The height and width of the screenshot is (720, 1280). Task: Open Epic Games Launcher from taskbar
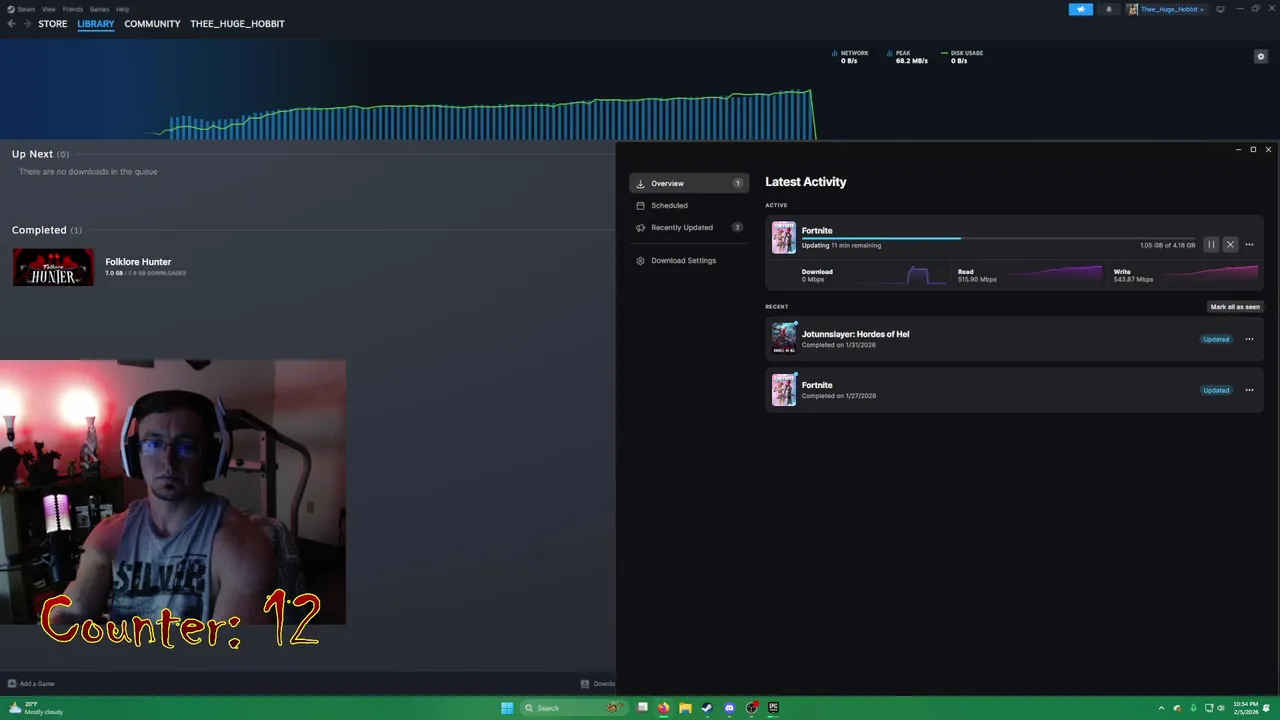coord(773,708)
